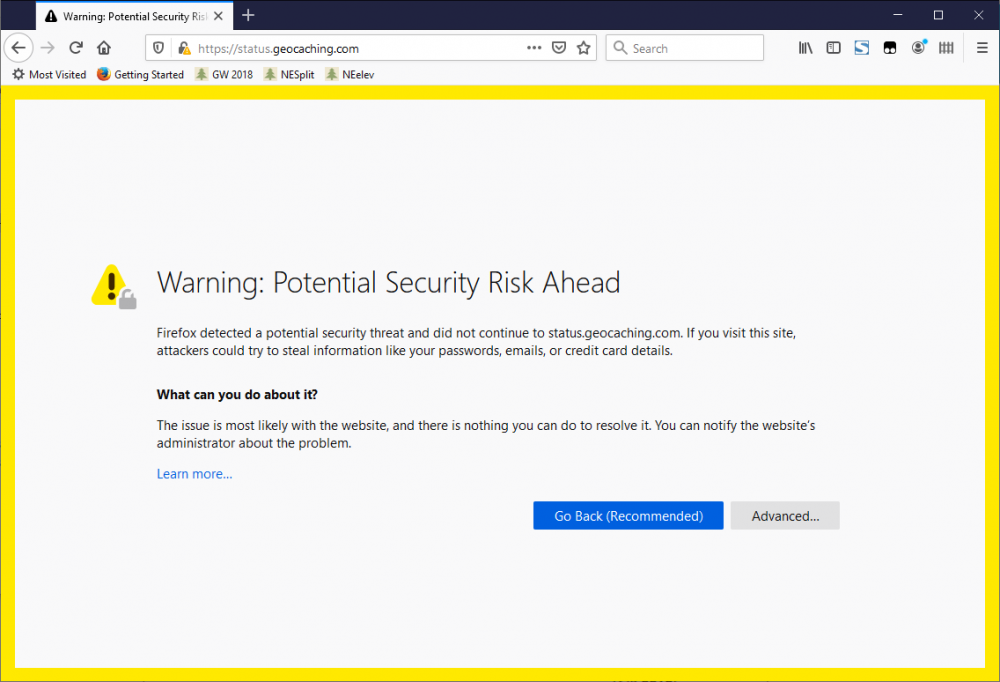Screen dimensions: 1000x682
Task: Open the Firefox hamburger menu
Action: tap(982, 48)
